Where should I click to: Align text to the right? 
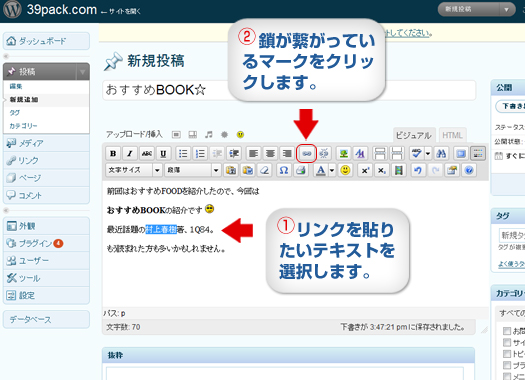pos(287,153)
